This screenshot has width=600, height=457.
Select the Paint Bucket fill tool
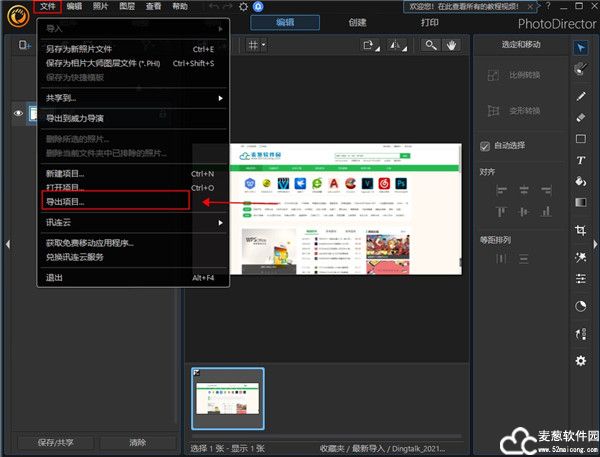pos(581,181)
